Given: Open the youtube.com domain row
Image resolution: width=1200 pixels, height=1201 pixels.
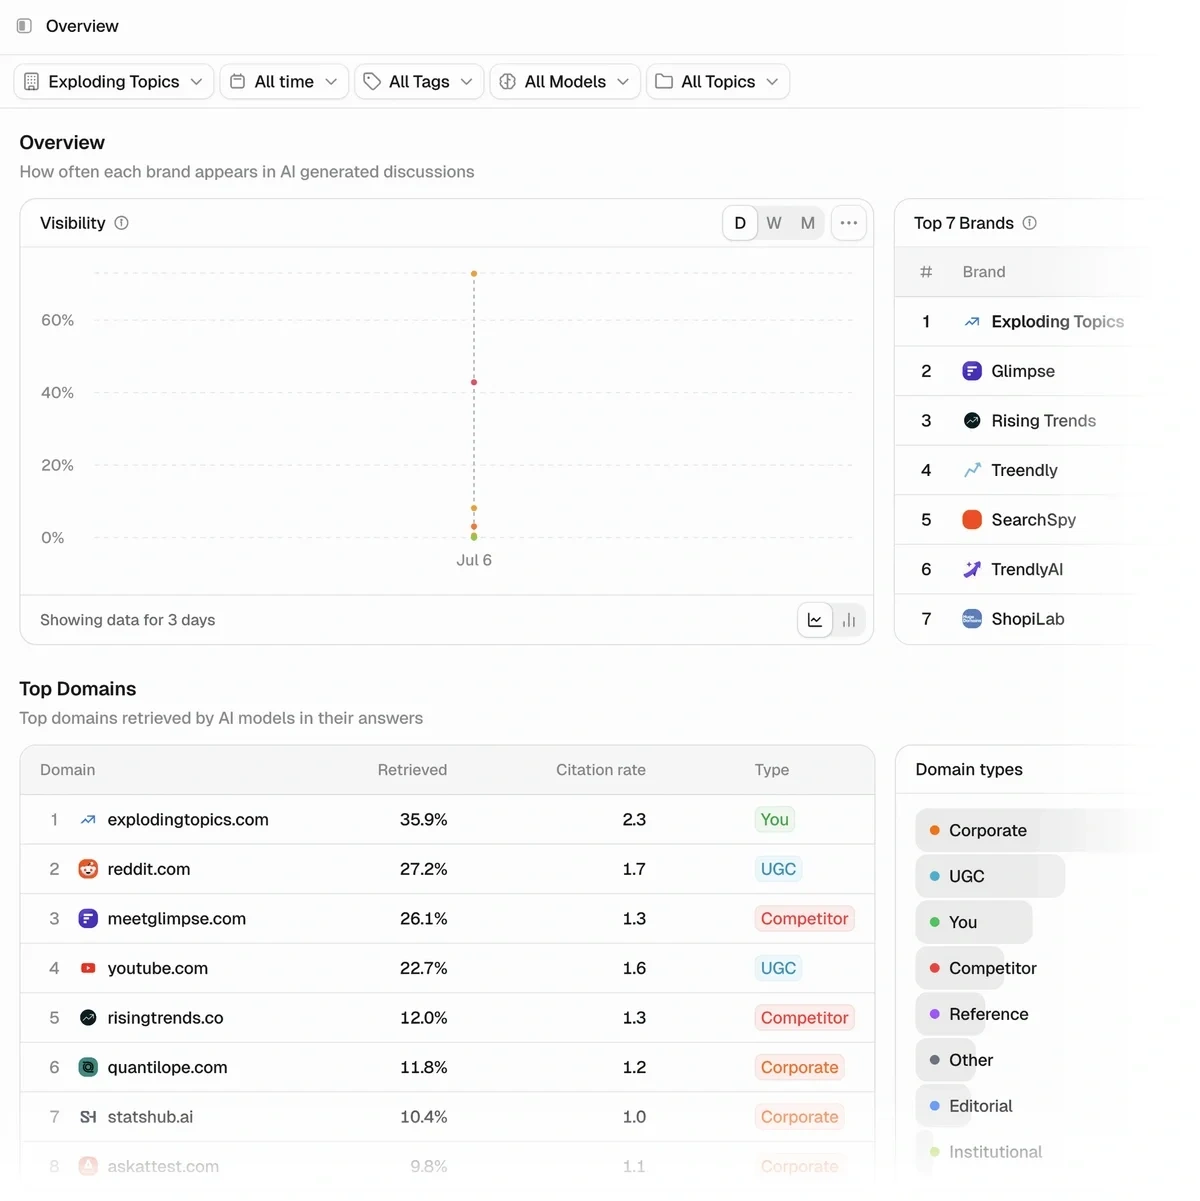Looking at the screenshot, I should (x=447, y=968).
